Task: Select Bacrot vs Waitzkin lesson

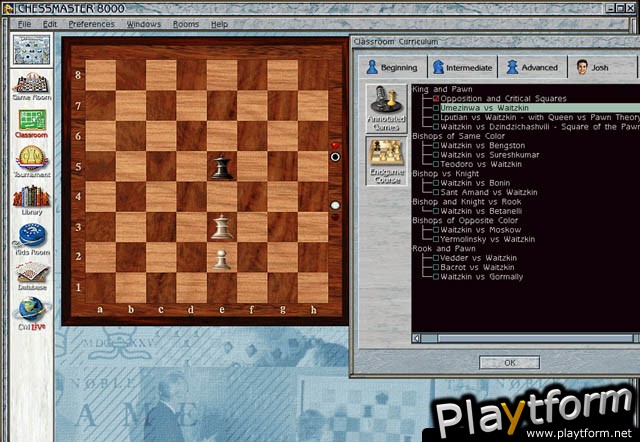Action: pyautogui.click(x=477, y=267)
